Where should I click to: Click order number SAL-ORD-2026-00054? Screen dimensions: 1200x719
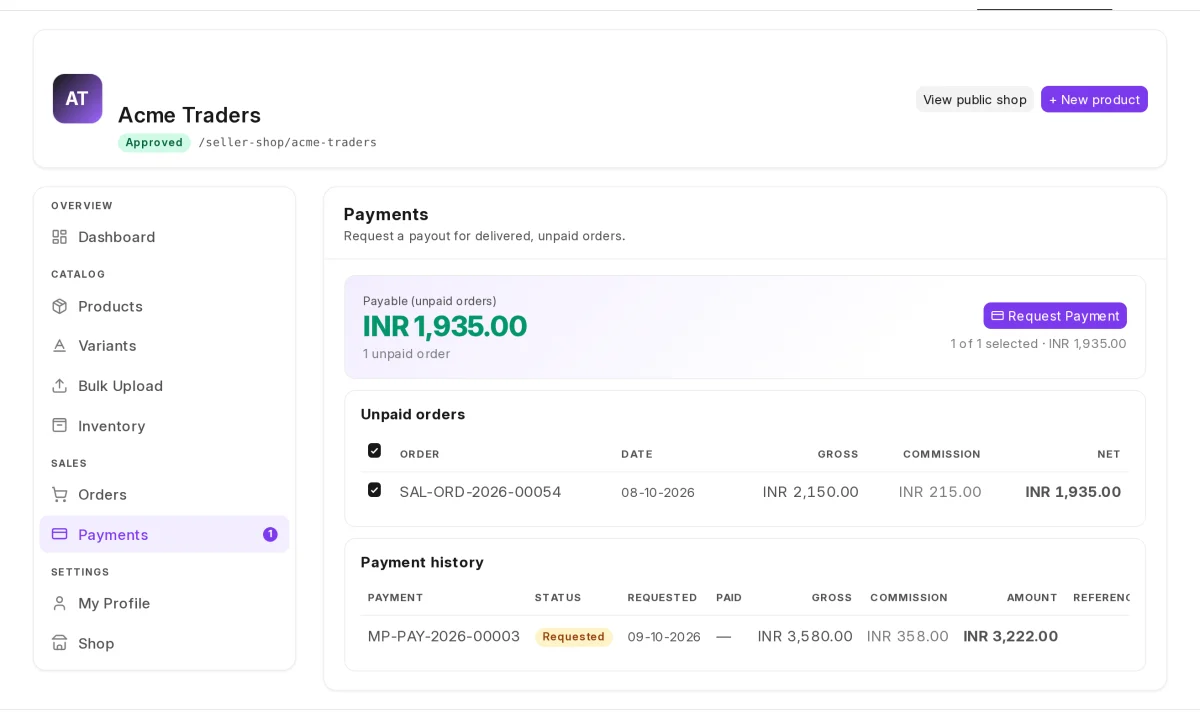(x=480, y=492)
